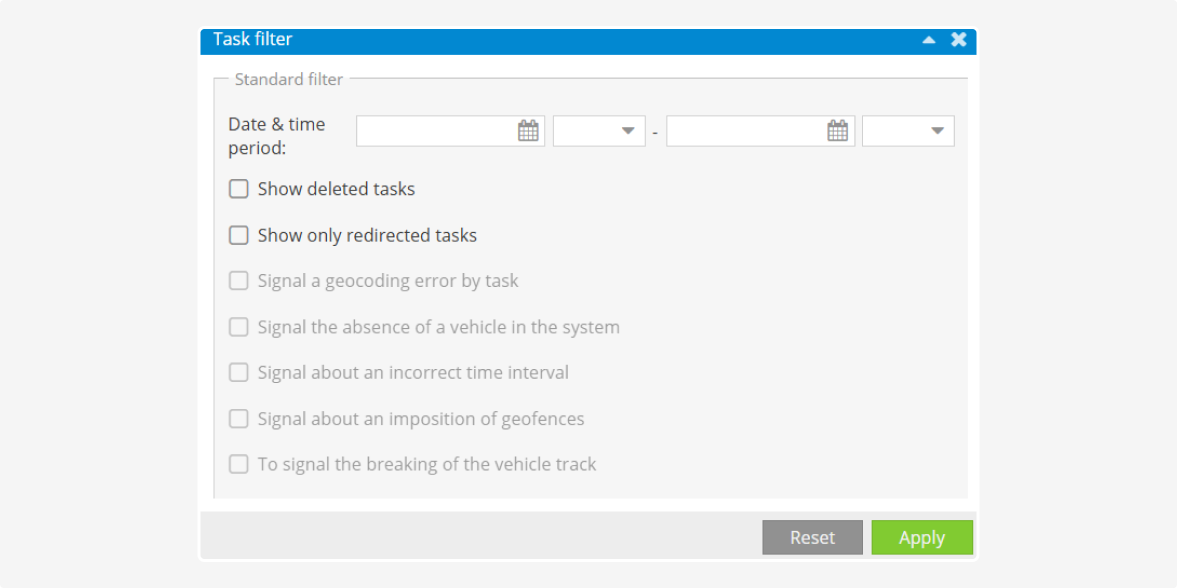The width and height of the screenshot is (1177, 588).
Task: Enable Show deleted tasks checkbox
Action: pos(239,189)
